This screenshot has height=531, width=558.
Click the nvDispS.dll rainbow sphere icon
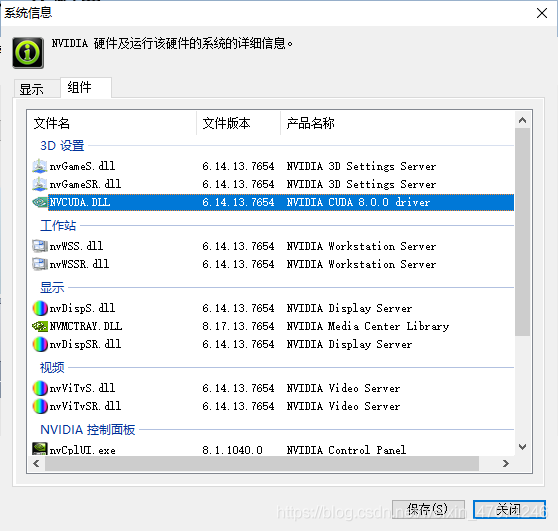pos(40,308)
